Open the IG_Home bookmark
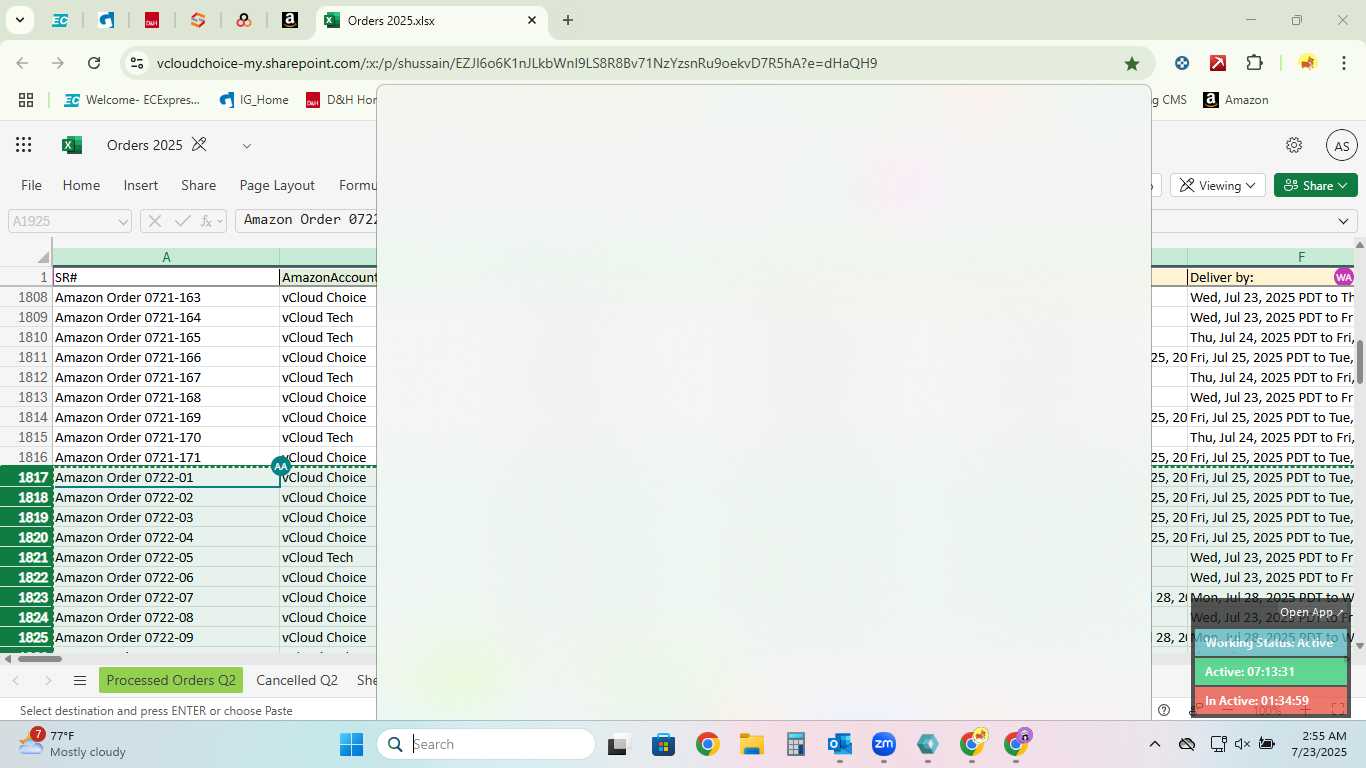The height and width of the screenshot is (768, 1366). 254,100
